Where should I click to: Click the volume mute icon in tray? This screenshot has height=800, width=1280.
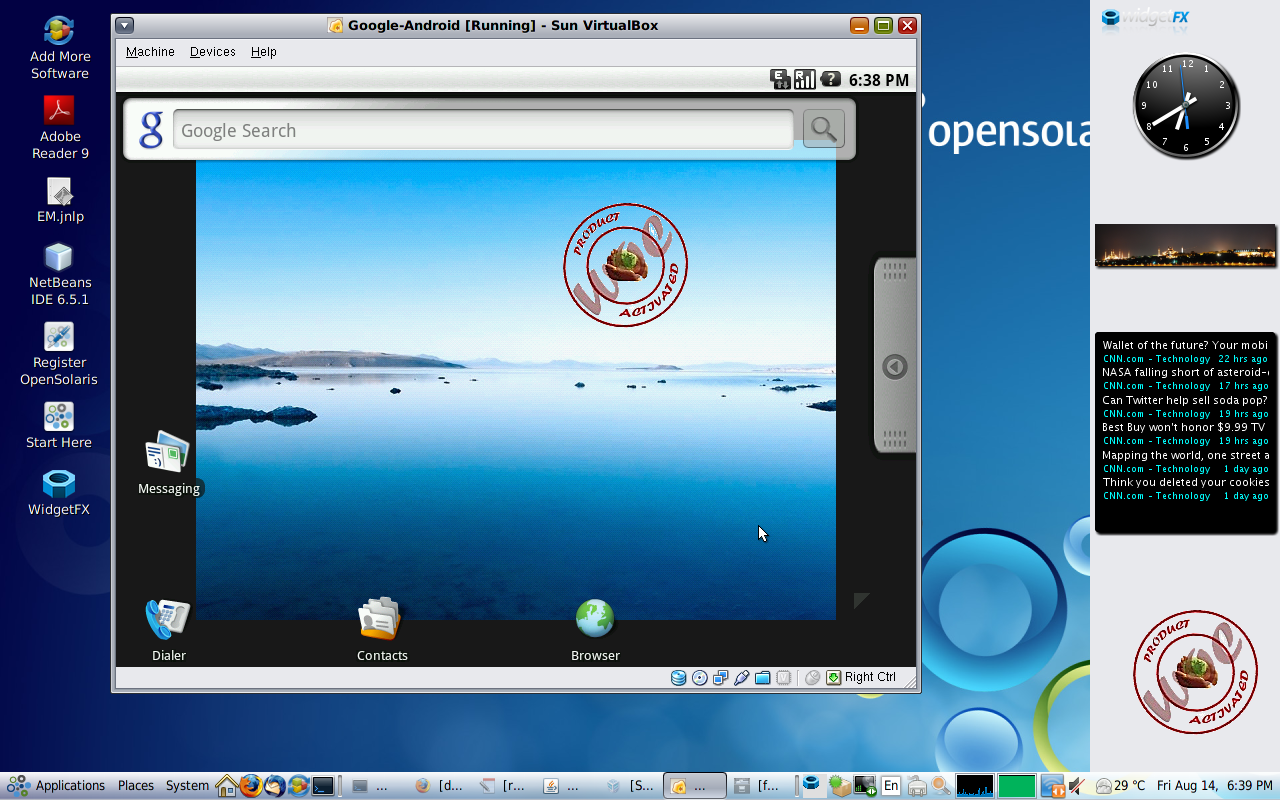[x=1077, y=786]
